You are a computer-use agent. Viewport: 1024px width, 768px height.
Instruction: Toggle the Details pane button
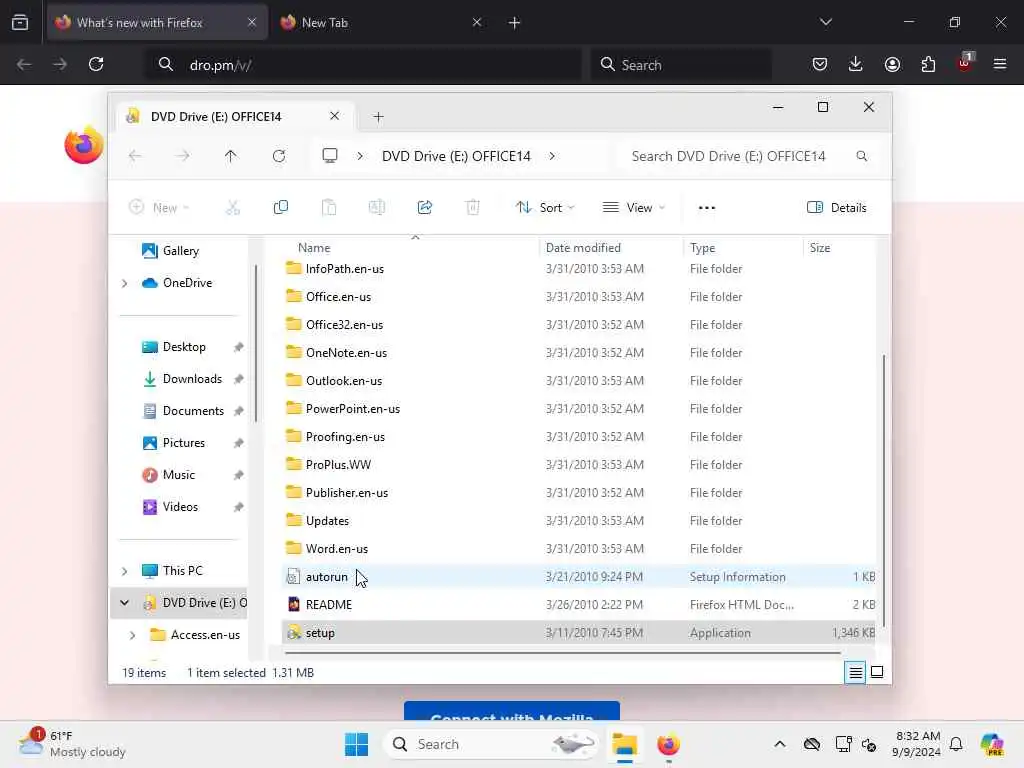[837, 208]
